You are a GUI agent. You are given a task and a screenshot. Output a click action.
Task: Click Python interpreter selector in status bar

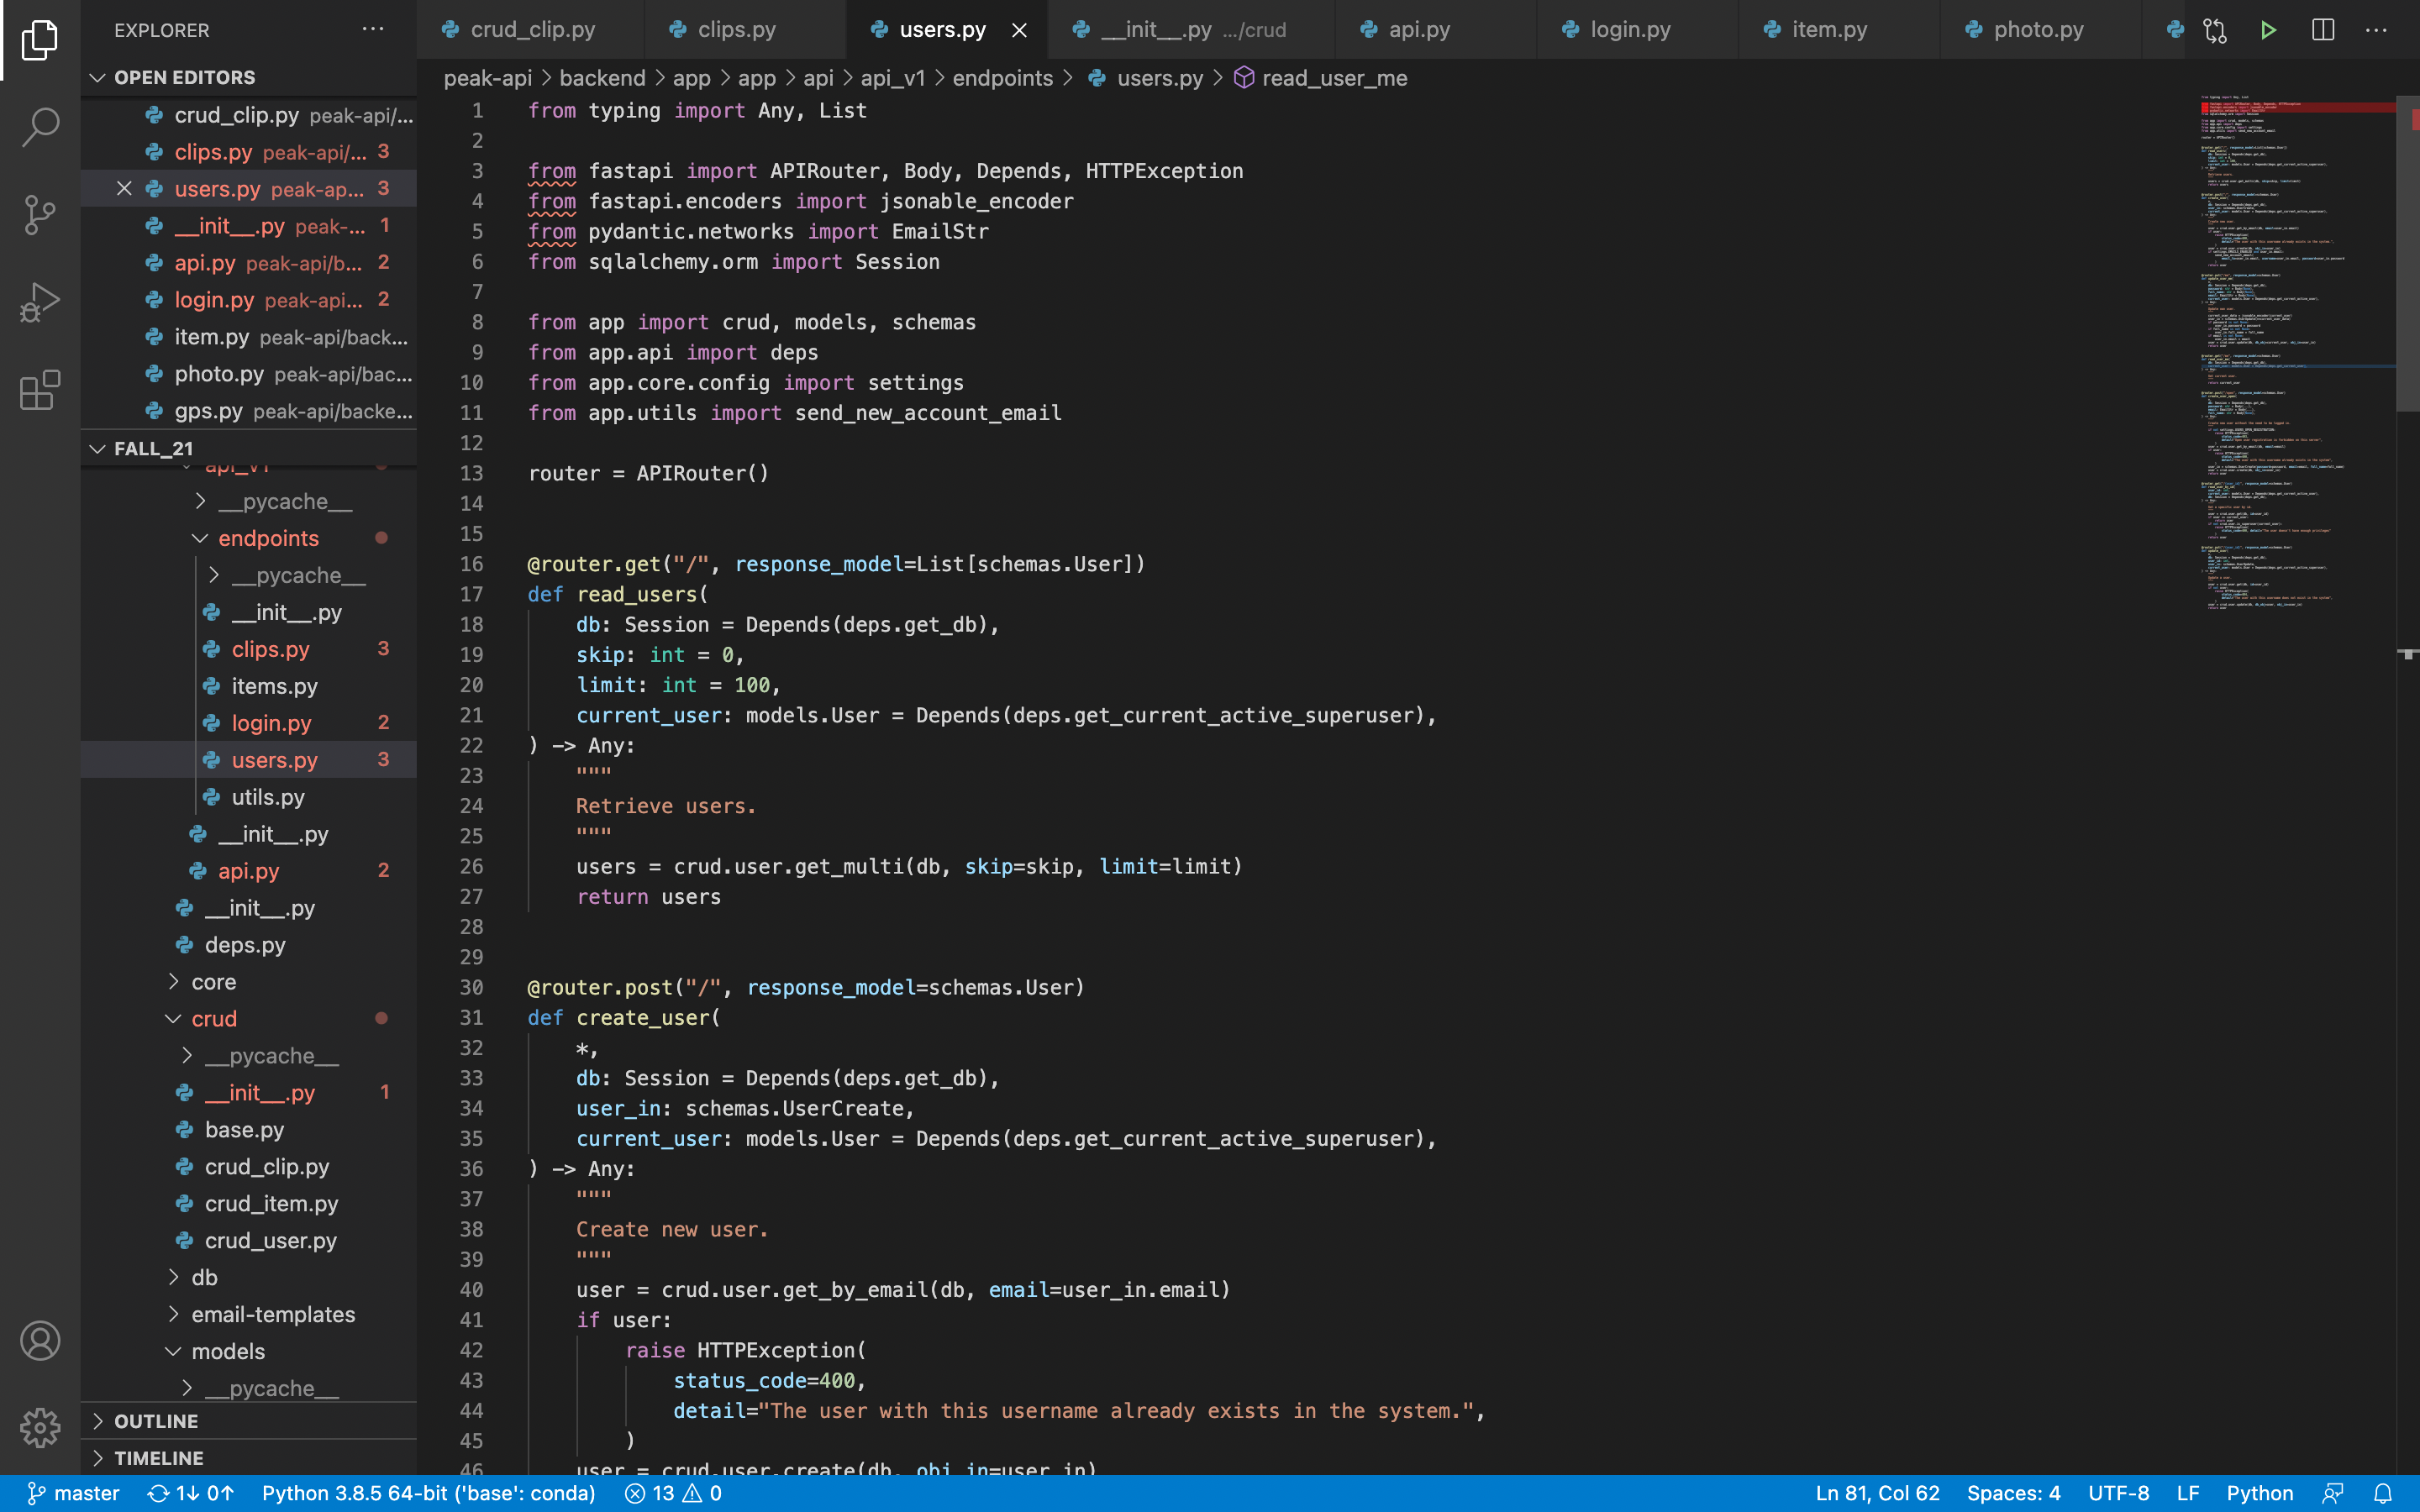tap(428, 1493)
